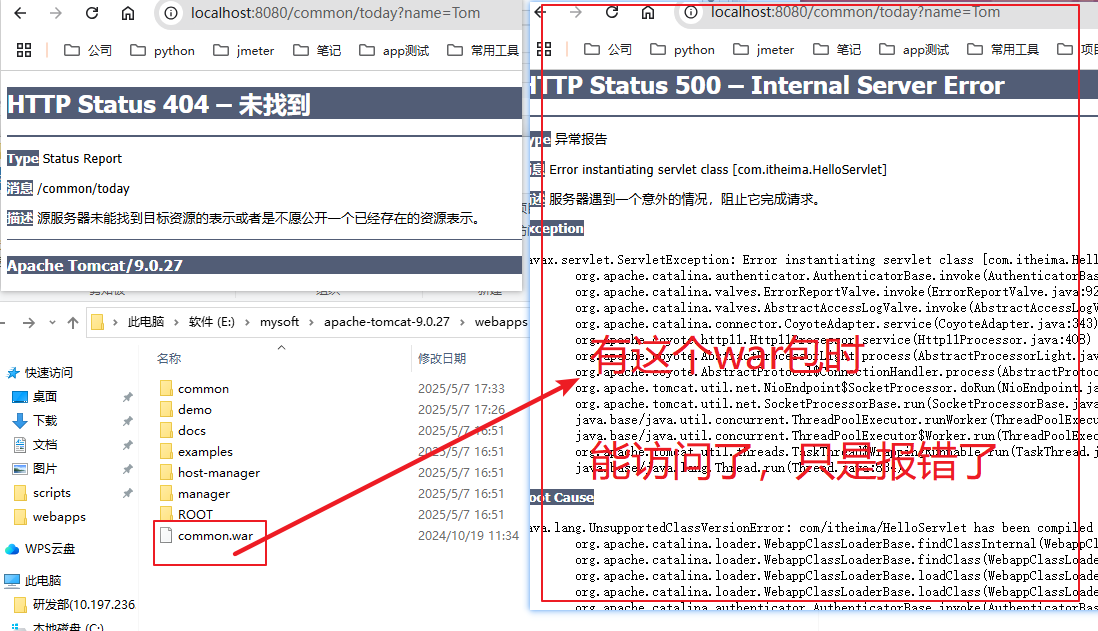
Task: Open app测试 bookmark folder in 500 error browser
Action: click(x=914, y=49)
